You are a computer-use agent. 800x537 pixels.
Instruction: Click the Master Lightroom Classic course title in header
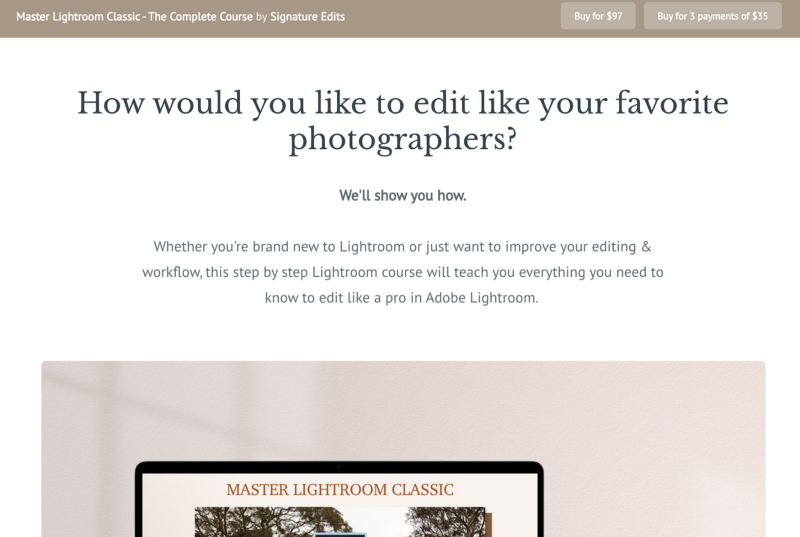(x=134, y=17)
